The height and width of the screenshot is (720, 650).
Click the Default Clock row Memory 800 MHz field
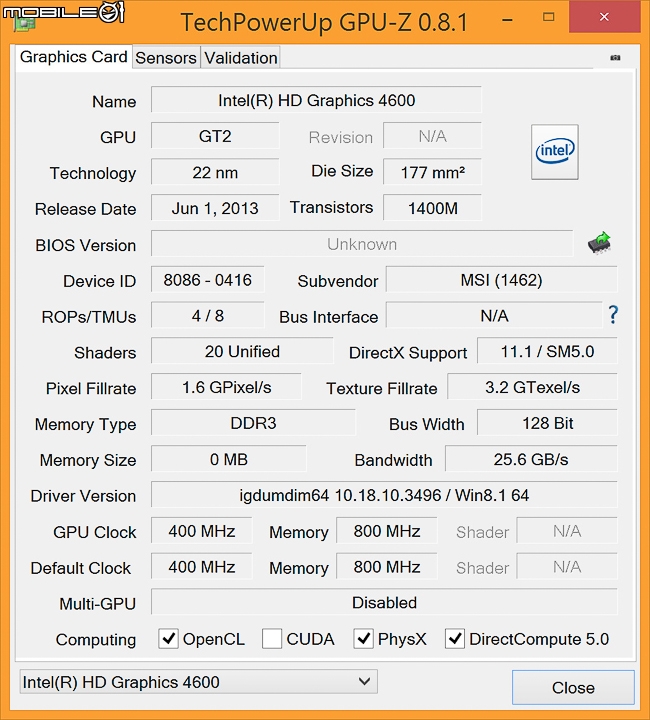click(387, 567)
